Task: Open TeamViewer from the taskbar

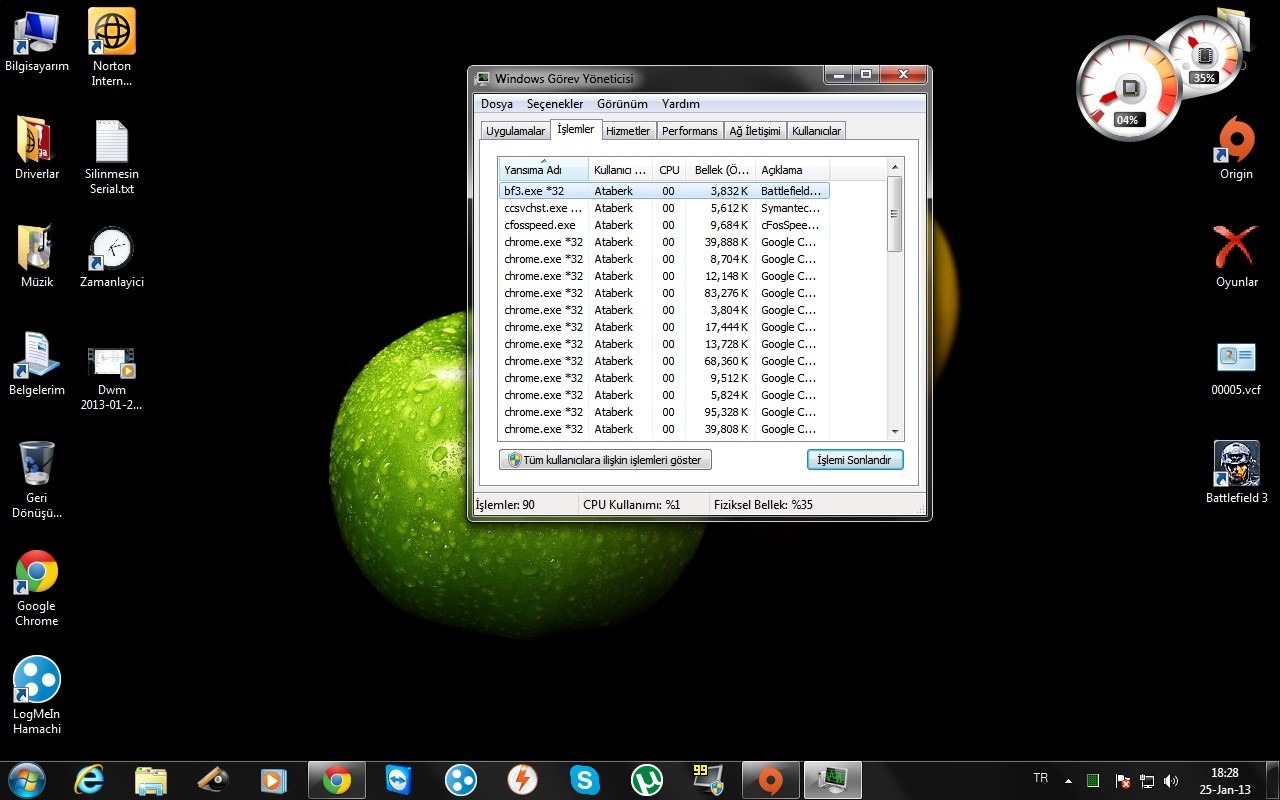Action: tap(398, 780)
